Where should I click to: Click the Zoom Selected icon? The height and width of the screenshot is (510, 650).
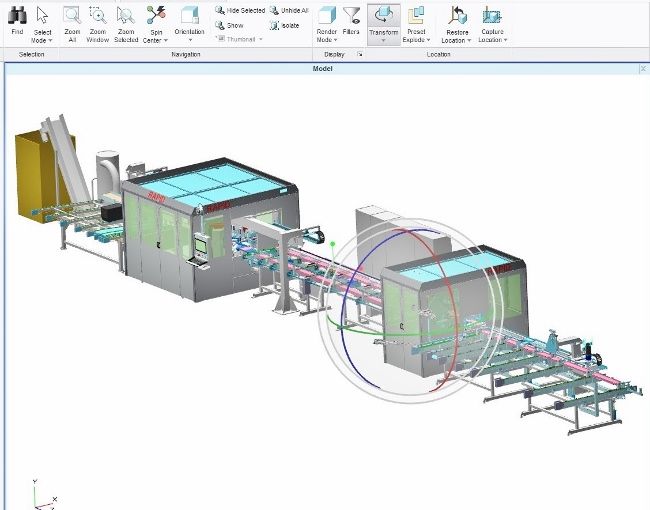(x=126, y=16)
